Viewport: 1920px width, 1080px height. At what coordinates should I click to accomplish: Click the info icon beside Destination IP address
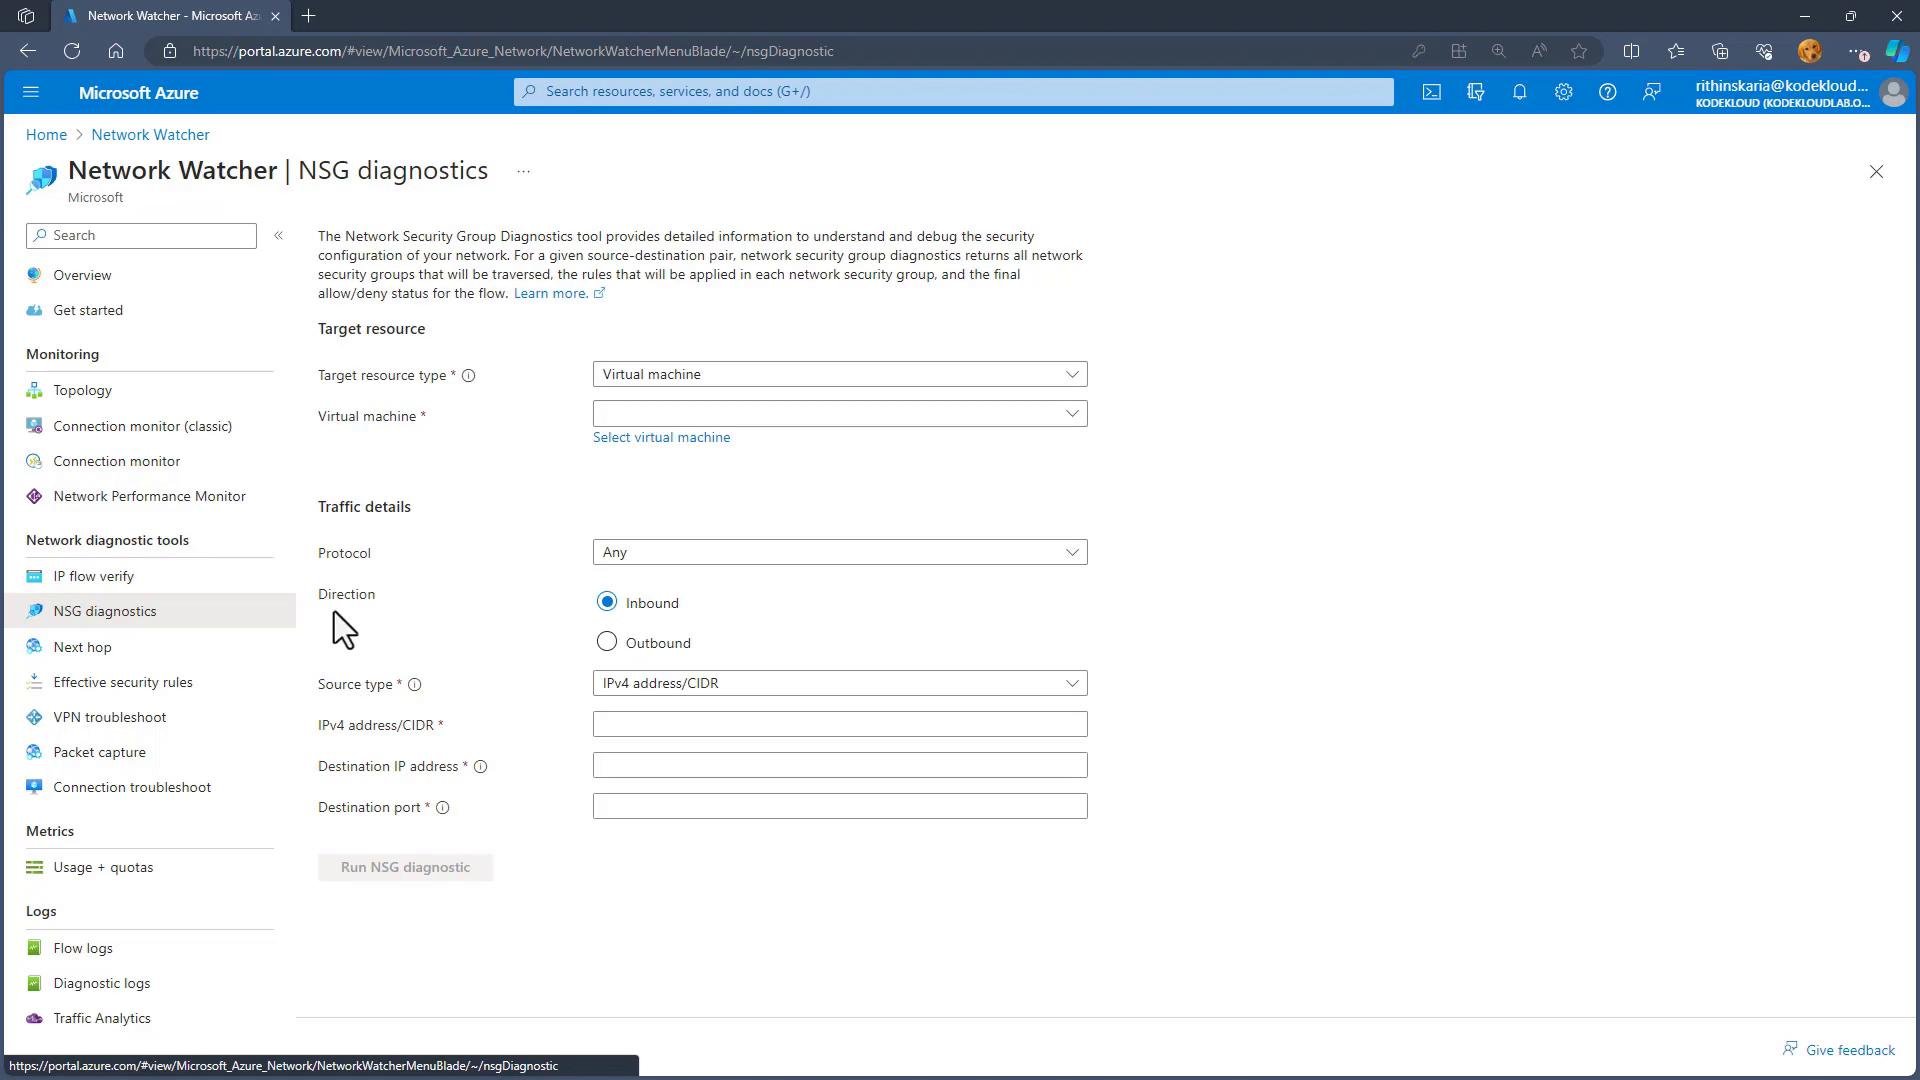480,767
